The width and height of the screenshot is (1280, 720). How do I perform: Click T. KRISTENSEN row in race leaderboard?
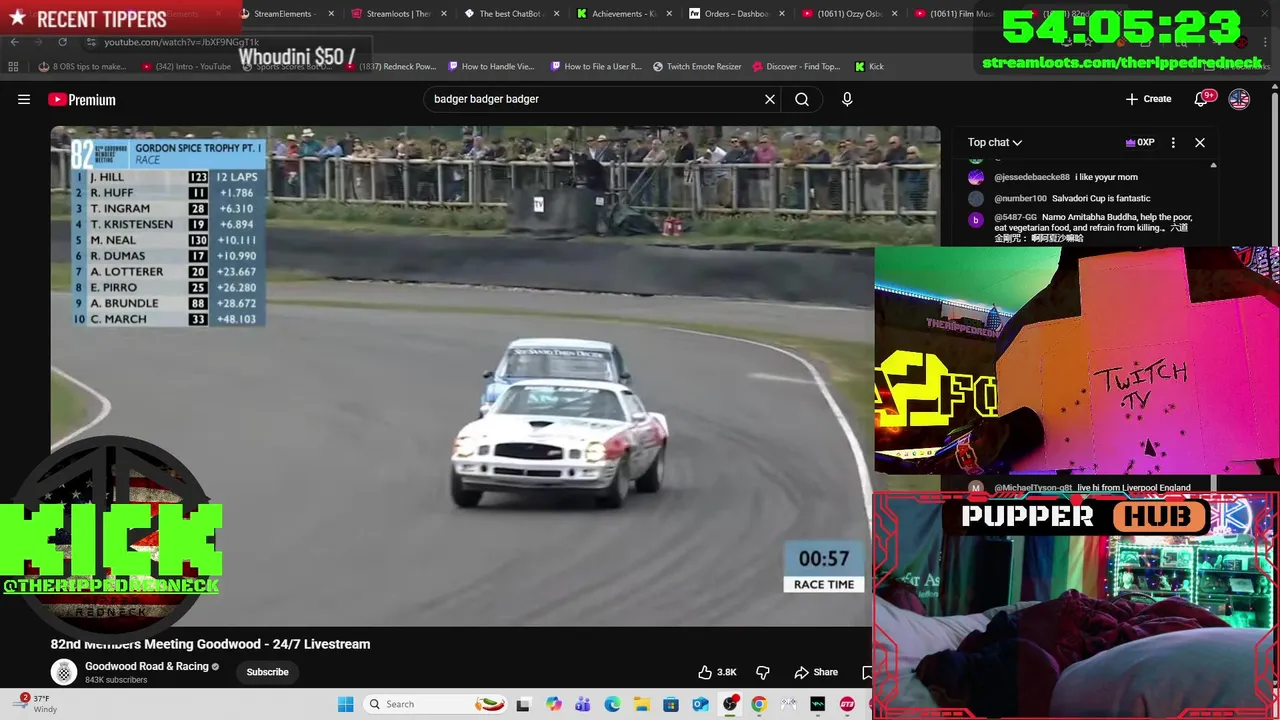[x=166, y=224]
